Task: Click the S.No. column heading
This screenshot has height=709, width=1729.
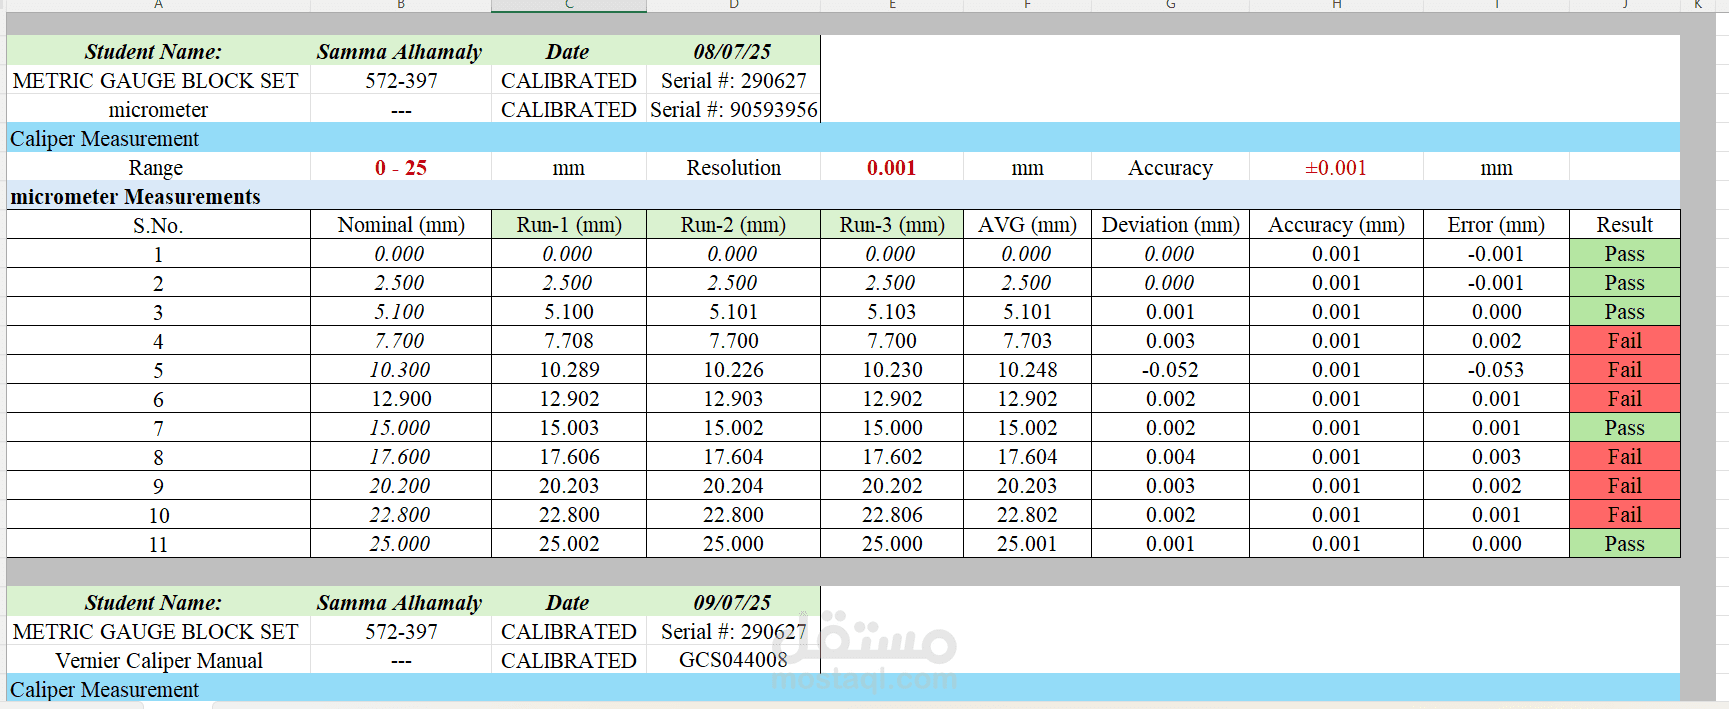Action: (x=158, y=225)
